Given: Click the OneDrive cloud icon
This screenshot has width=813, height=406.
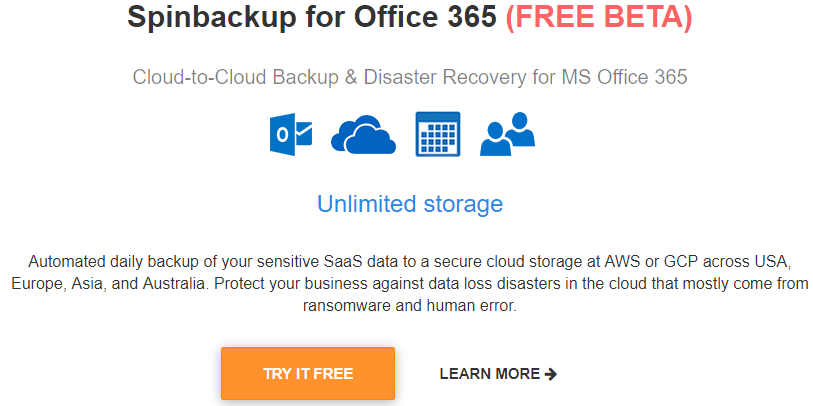Looking at the screenshot, I should (x=364, y=135).
